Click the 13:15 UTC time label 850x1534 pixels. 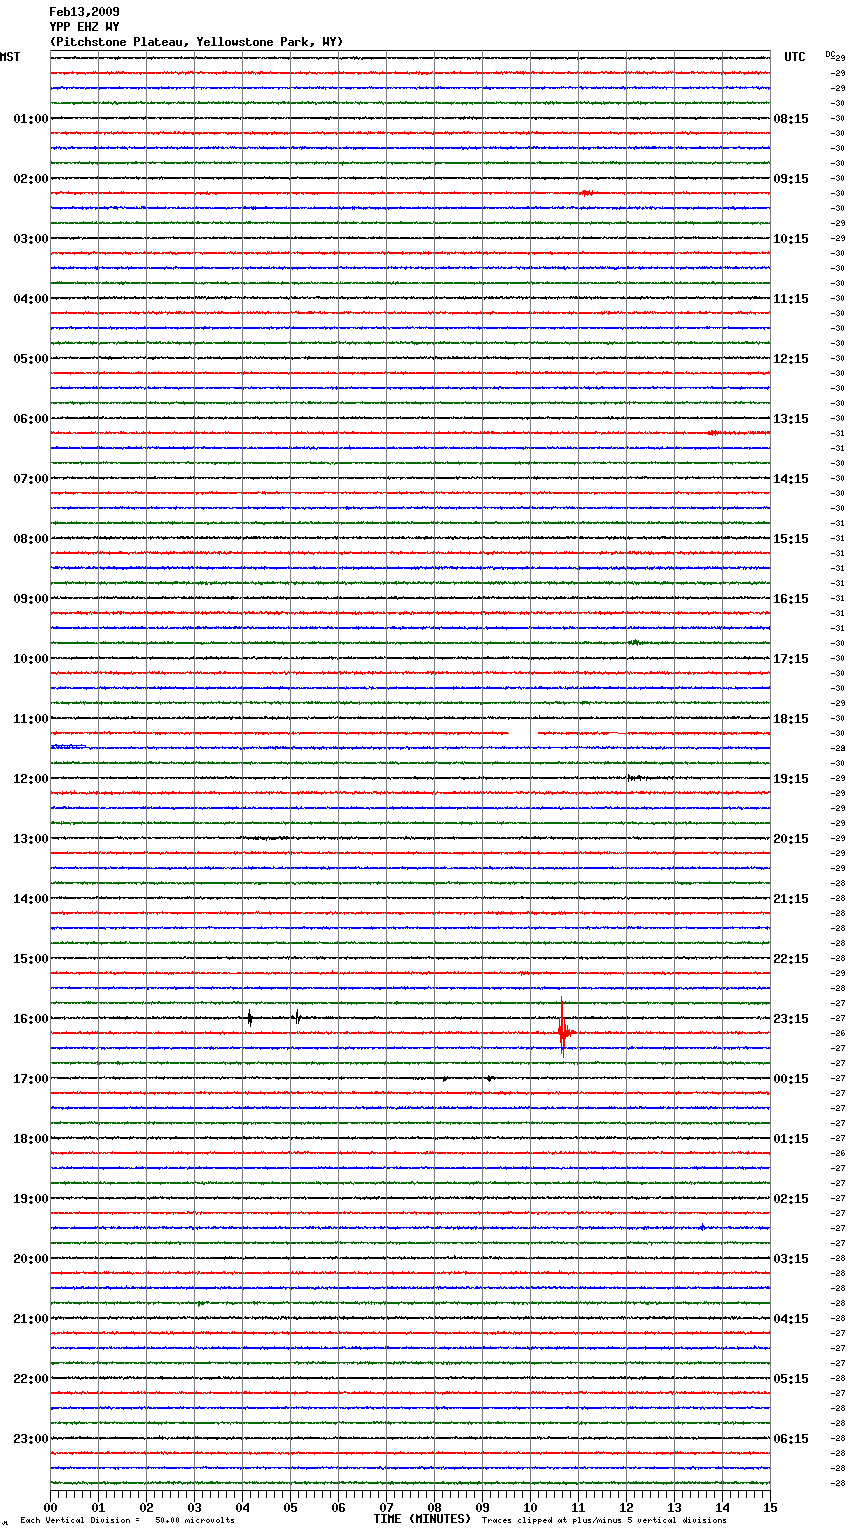[x=791, y=419]
